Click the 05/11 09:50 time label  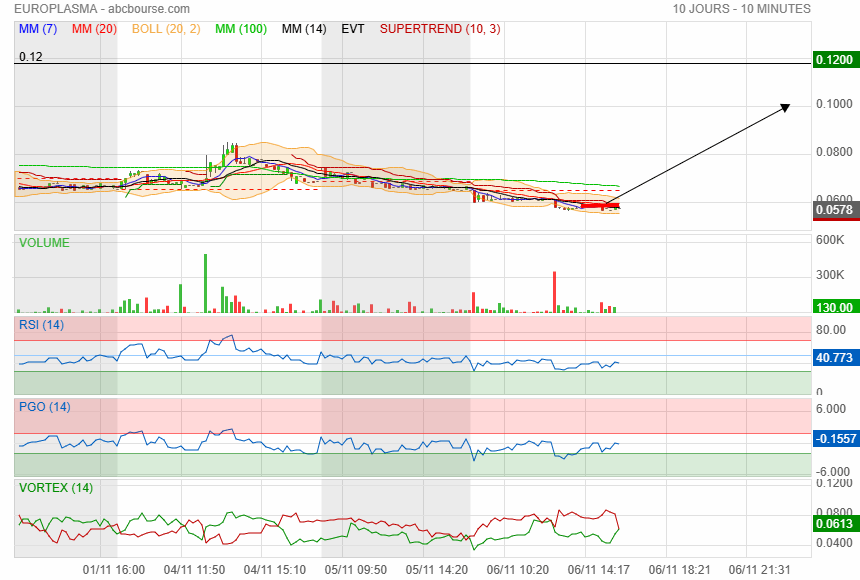point(355,570)
